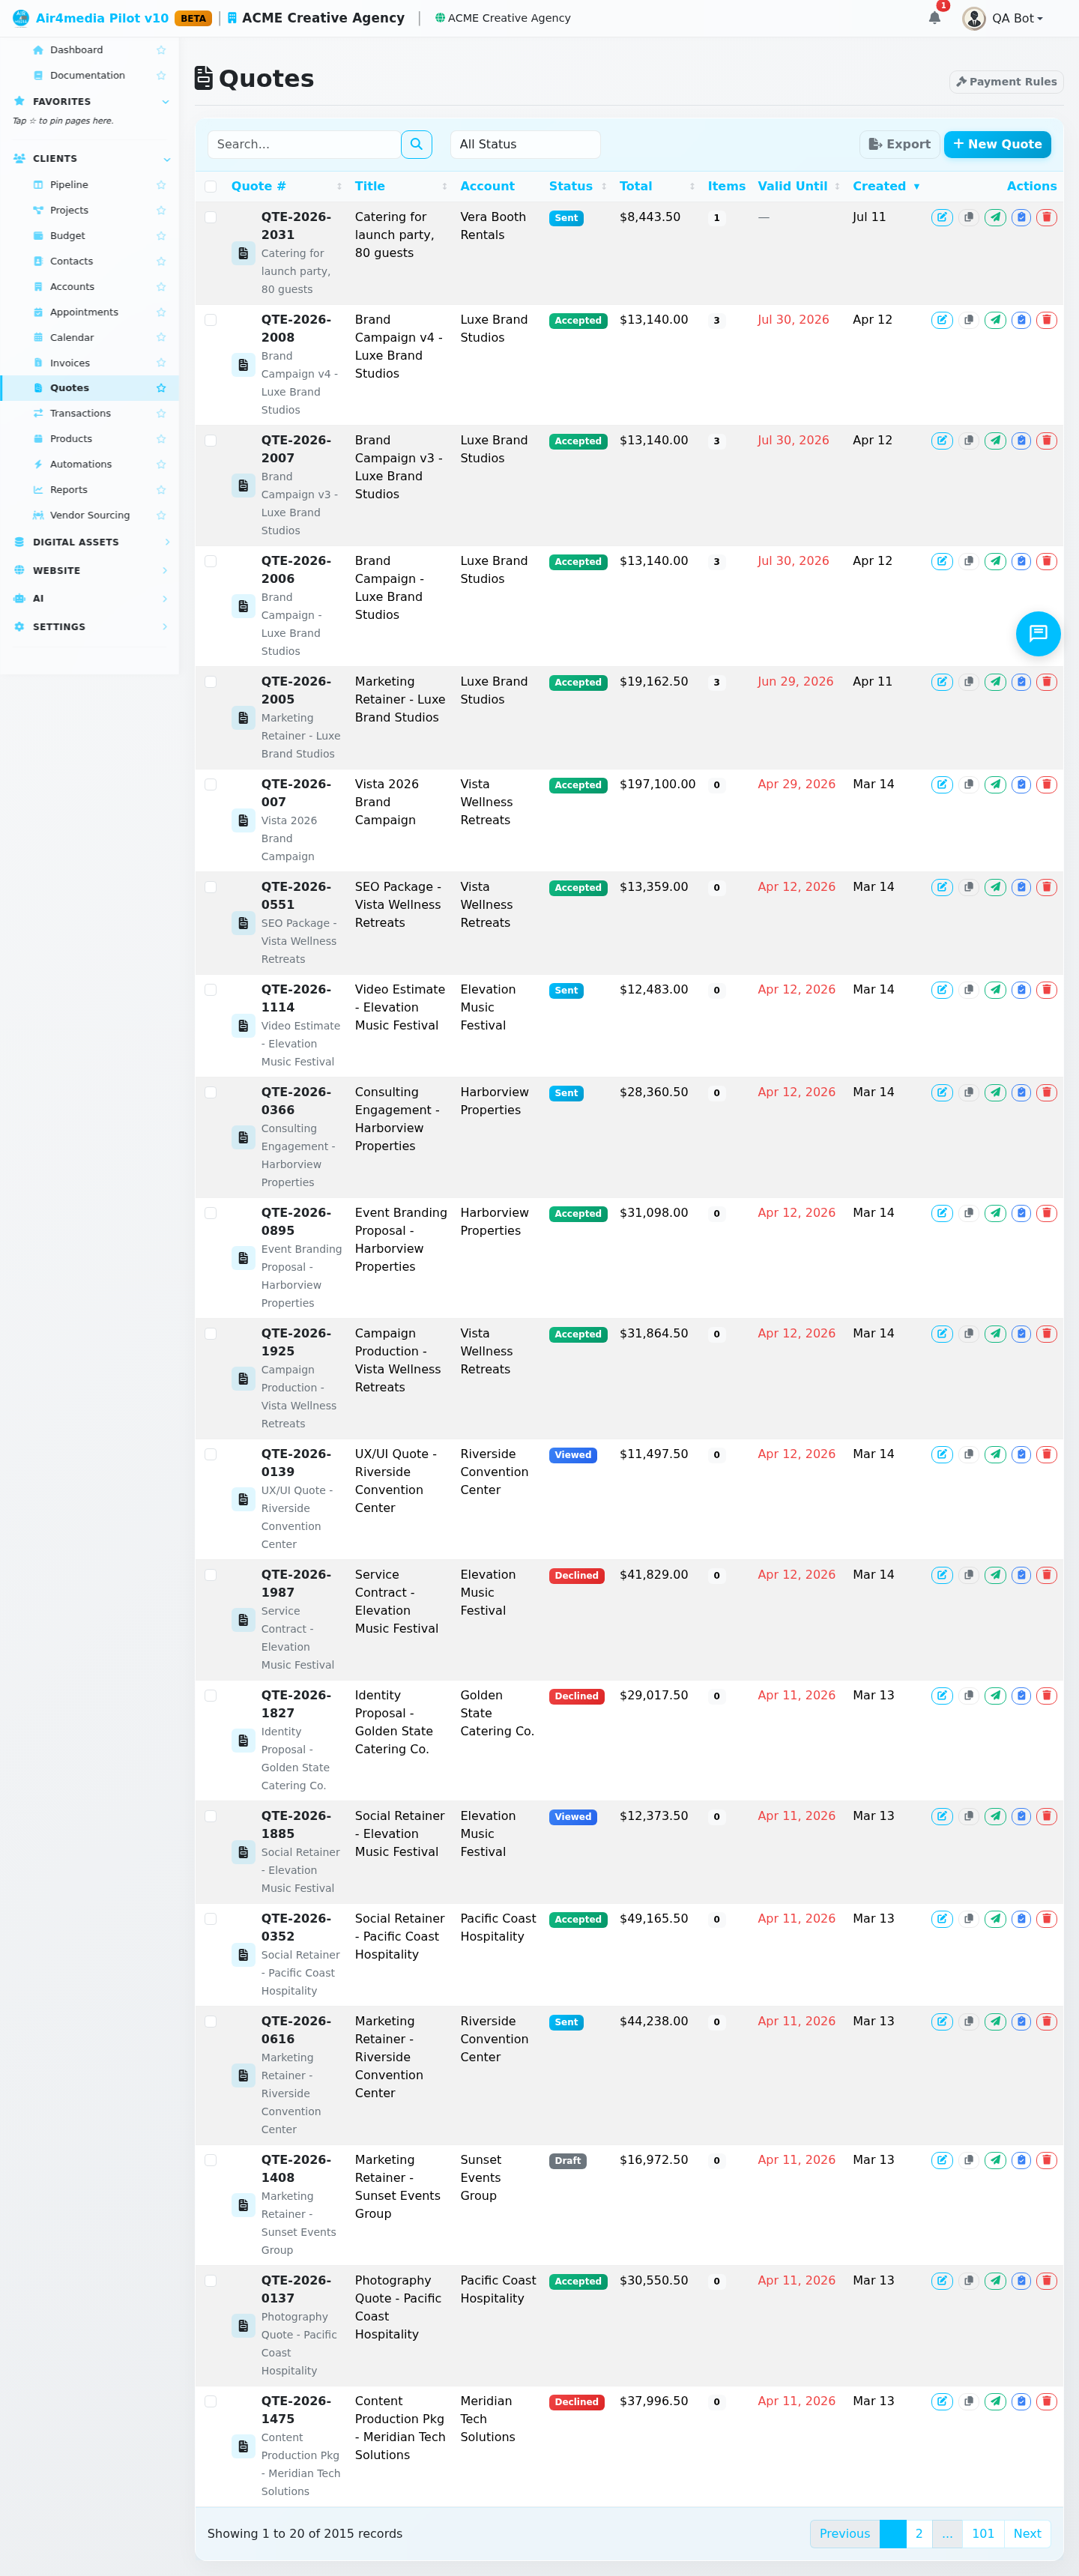Collapse the Favorites sidebar section

90,101
